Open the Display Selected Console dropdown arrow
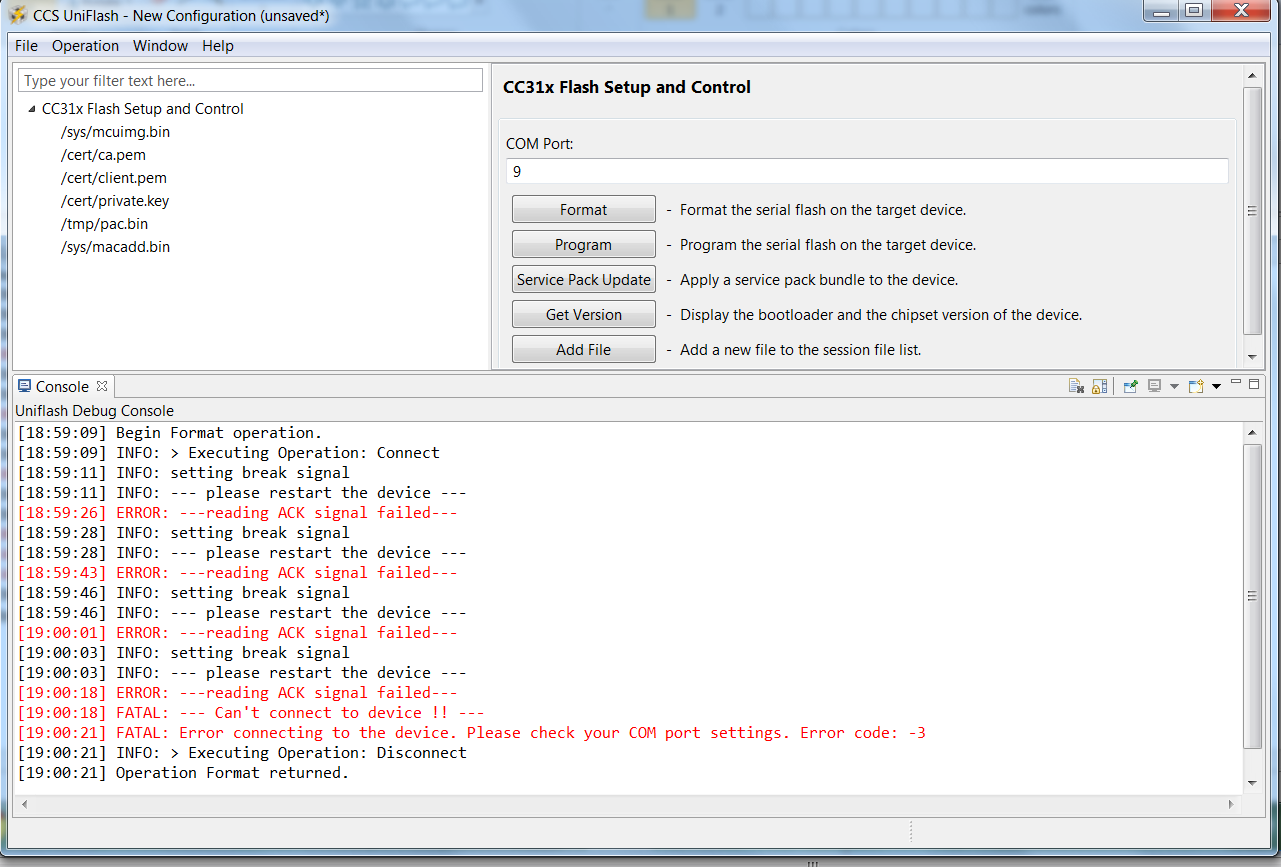Image resolution: width=1281 pixels, height=867 pixels. [x=1174, y=386]
